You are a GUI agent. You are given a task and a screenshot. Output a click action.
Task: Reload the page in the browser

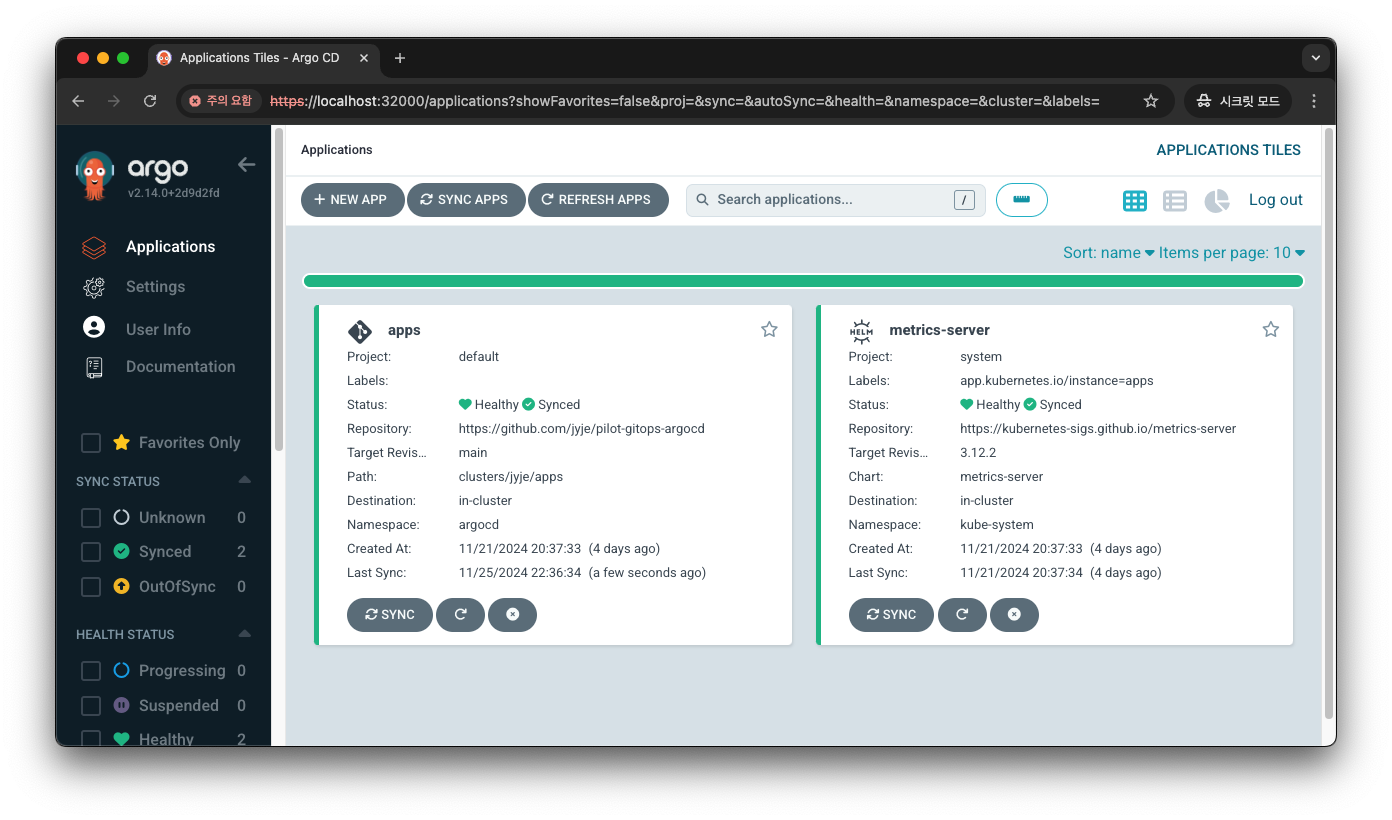[150, 101]
